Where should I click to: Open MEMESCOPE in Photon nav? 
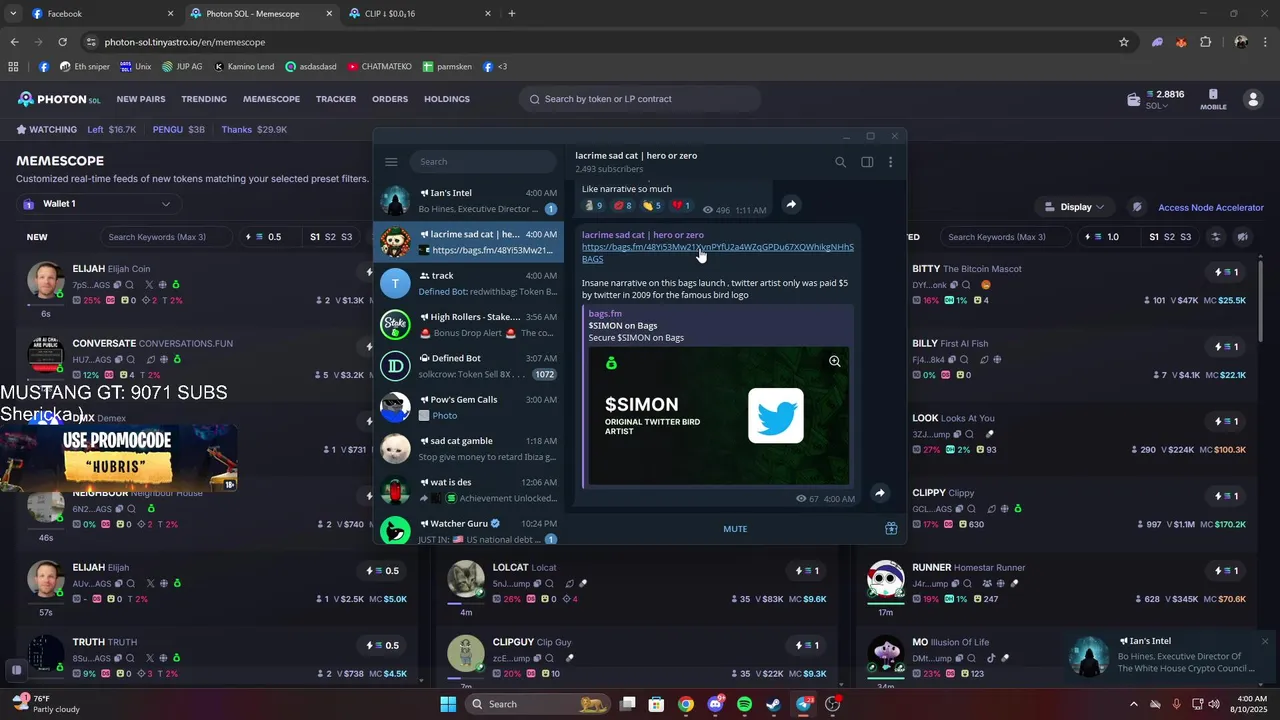[x=271, y=99]
